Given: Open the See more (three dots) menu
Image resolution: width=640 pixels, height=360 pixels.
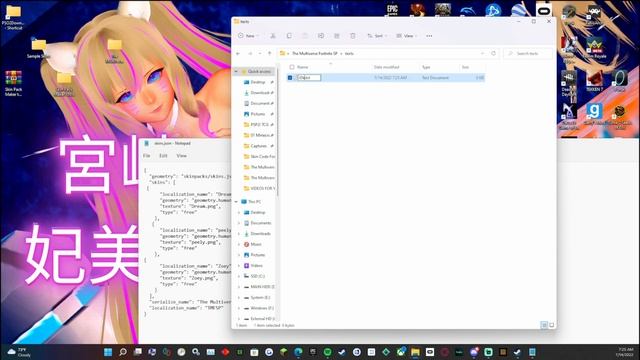Looking at the screenshot, I should click(x=429, y=36).
